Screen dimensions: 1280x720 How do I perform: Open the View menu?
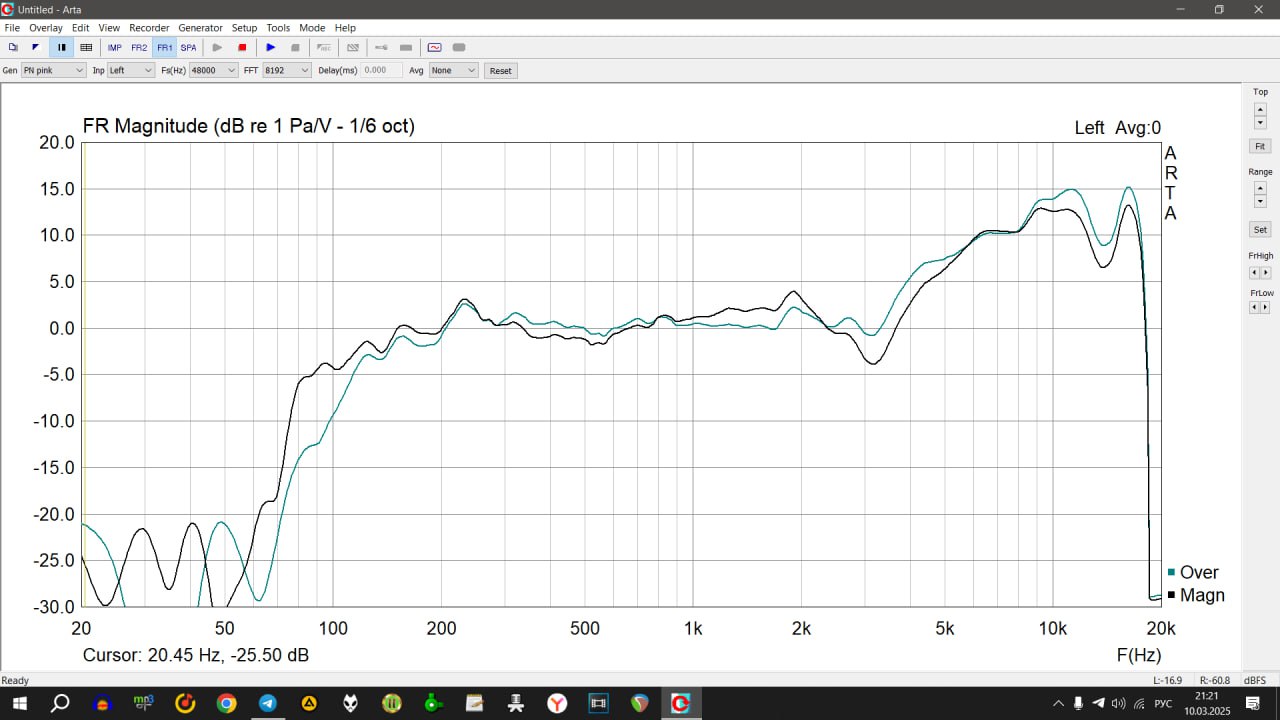point(109,28)
